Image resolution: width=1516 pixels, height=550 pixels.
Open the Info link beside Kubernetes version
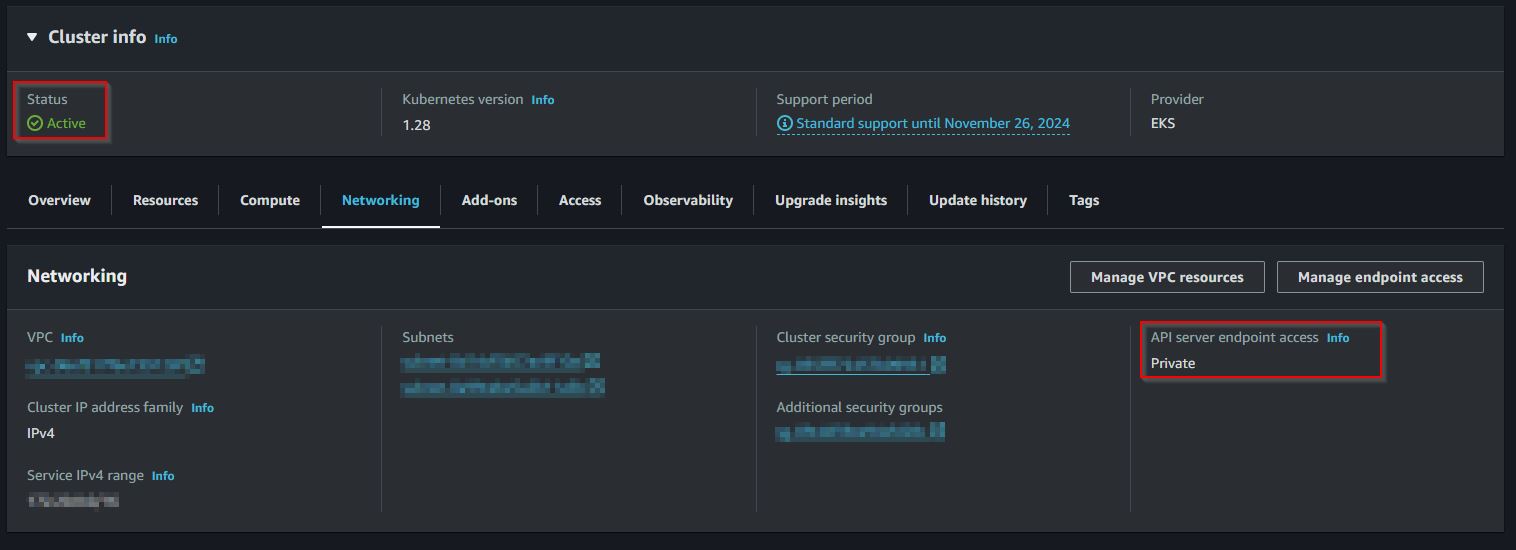(x=543, y=100)
